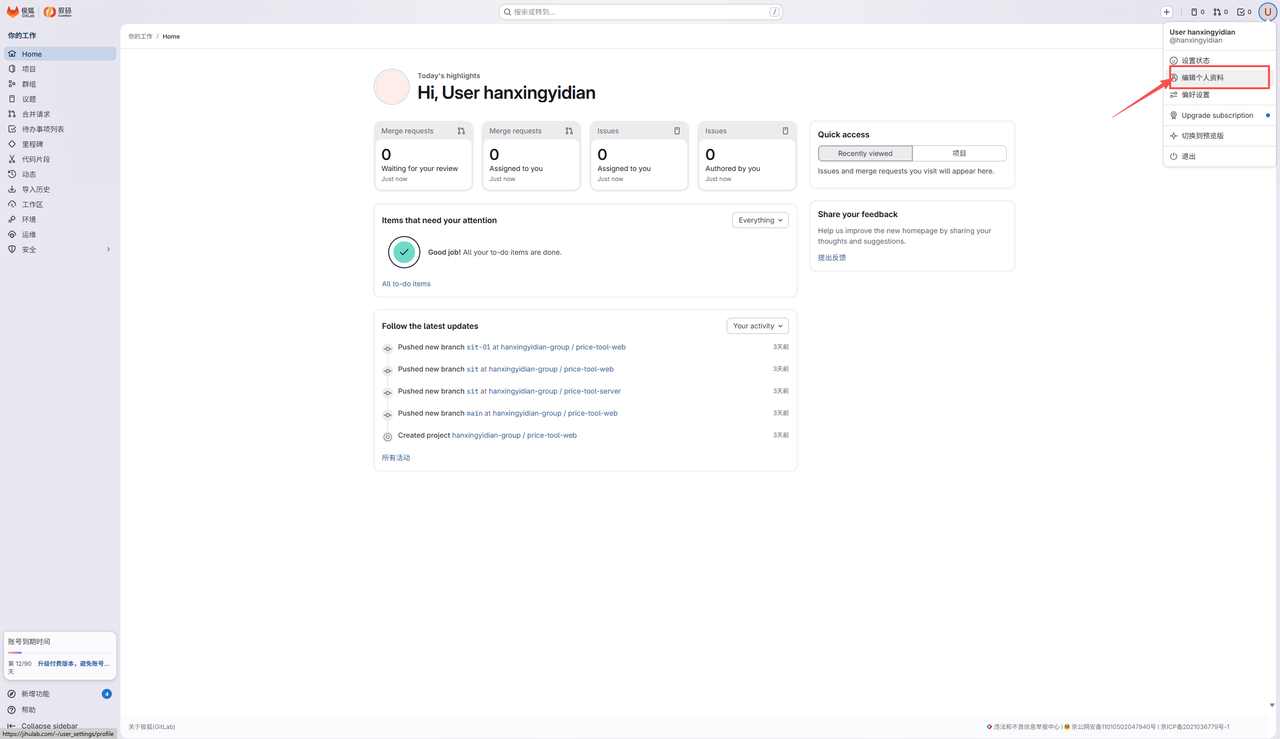Click the user avatar in top right

[1267, 12]
